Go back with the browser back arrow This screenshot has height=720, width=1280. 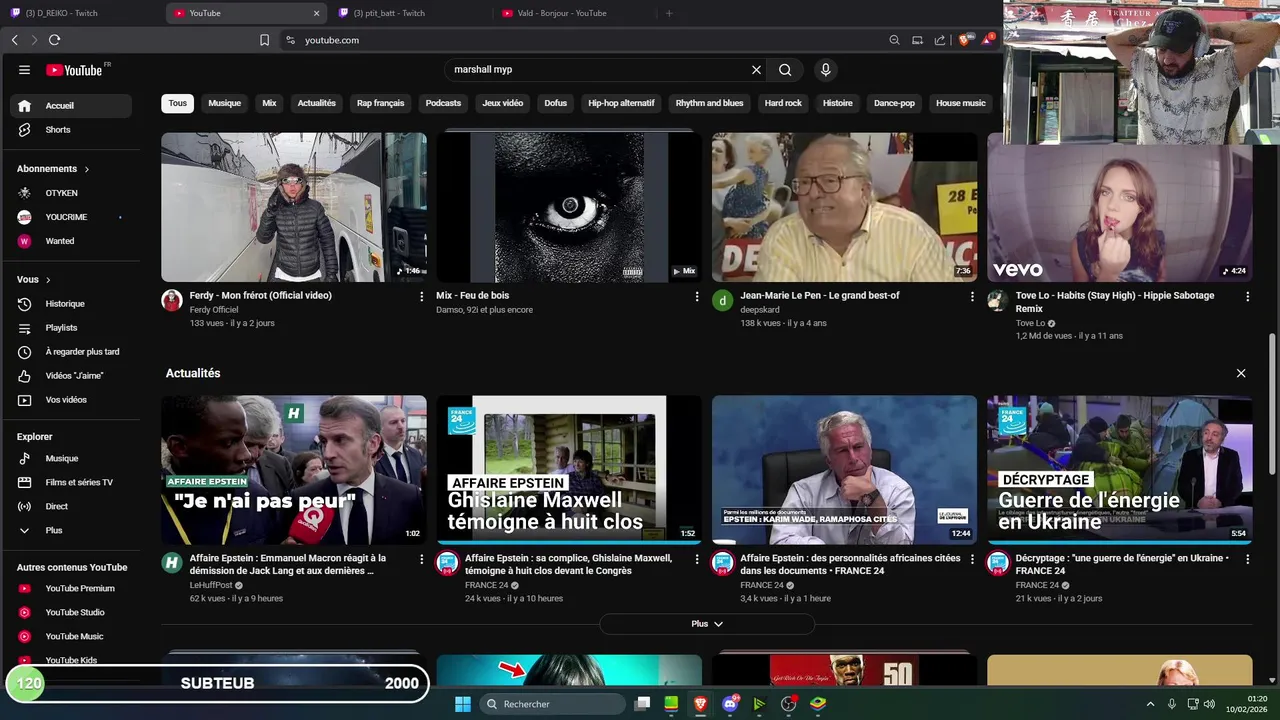(x=14, y=40)
